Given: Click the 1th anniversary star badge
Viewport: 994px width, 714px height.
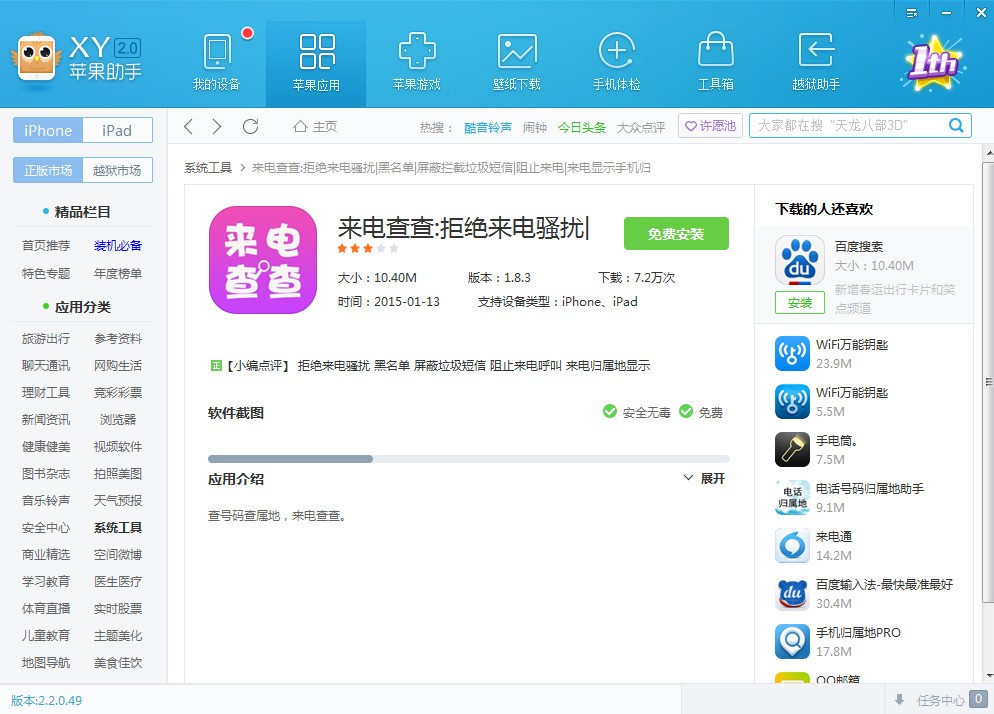Looking at the screenshot, I should [933, 63].
